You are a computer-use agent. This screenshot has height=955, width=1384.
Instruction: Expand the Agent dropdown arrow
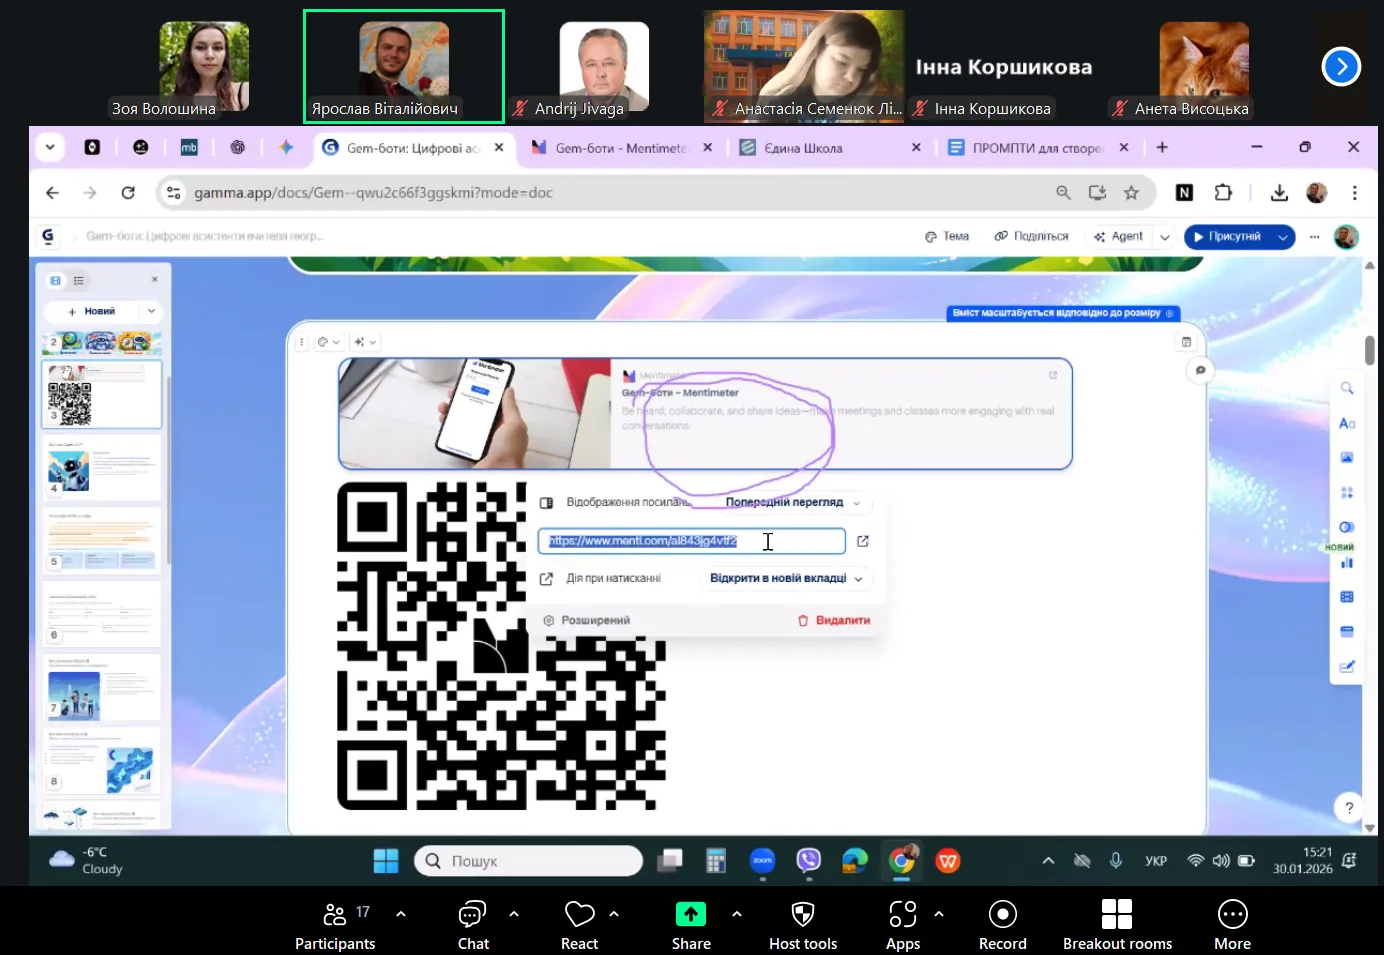(1165, 237)
